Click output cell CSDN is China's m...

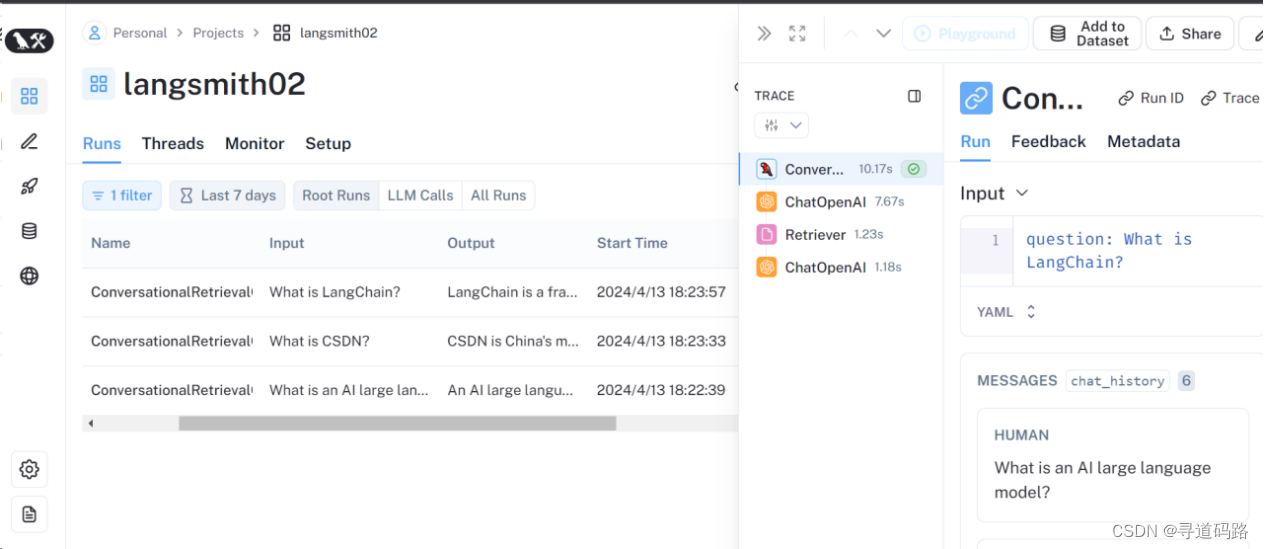[513, 341]
